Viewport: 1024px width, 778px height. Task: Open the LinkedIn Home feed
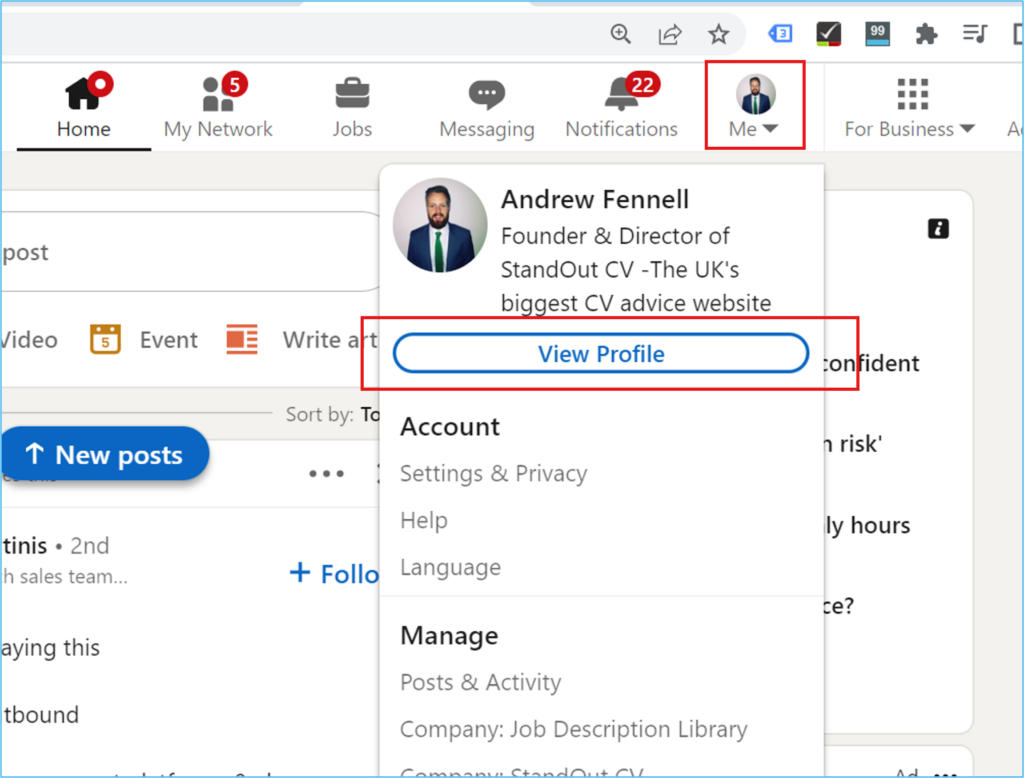pos(83,103)
